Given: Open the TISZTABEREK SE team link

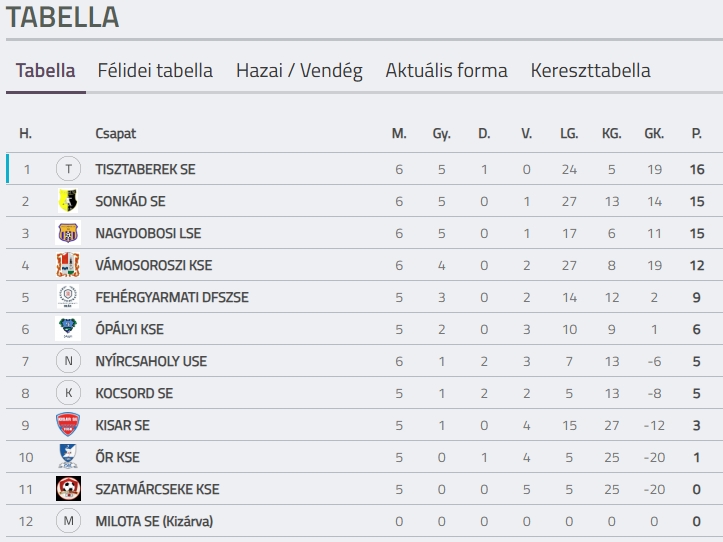Looking at the screenshot, I should (x=145, y=170).
